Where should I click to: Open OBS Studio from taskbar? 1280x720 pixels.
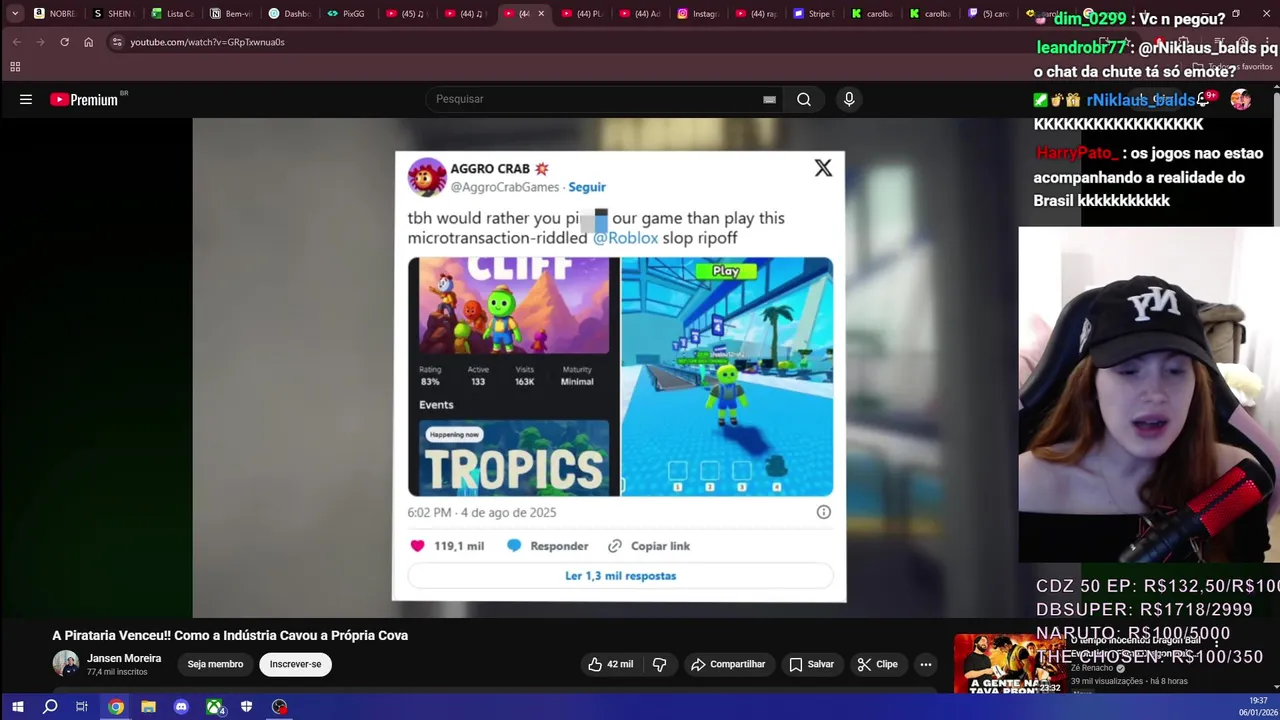point(279,706)
